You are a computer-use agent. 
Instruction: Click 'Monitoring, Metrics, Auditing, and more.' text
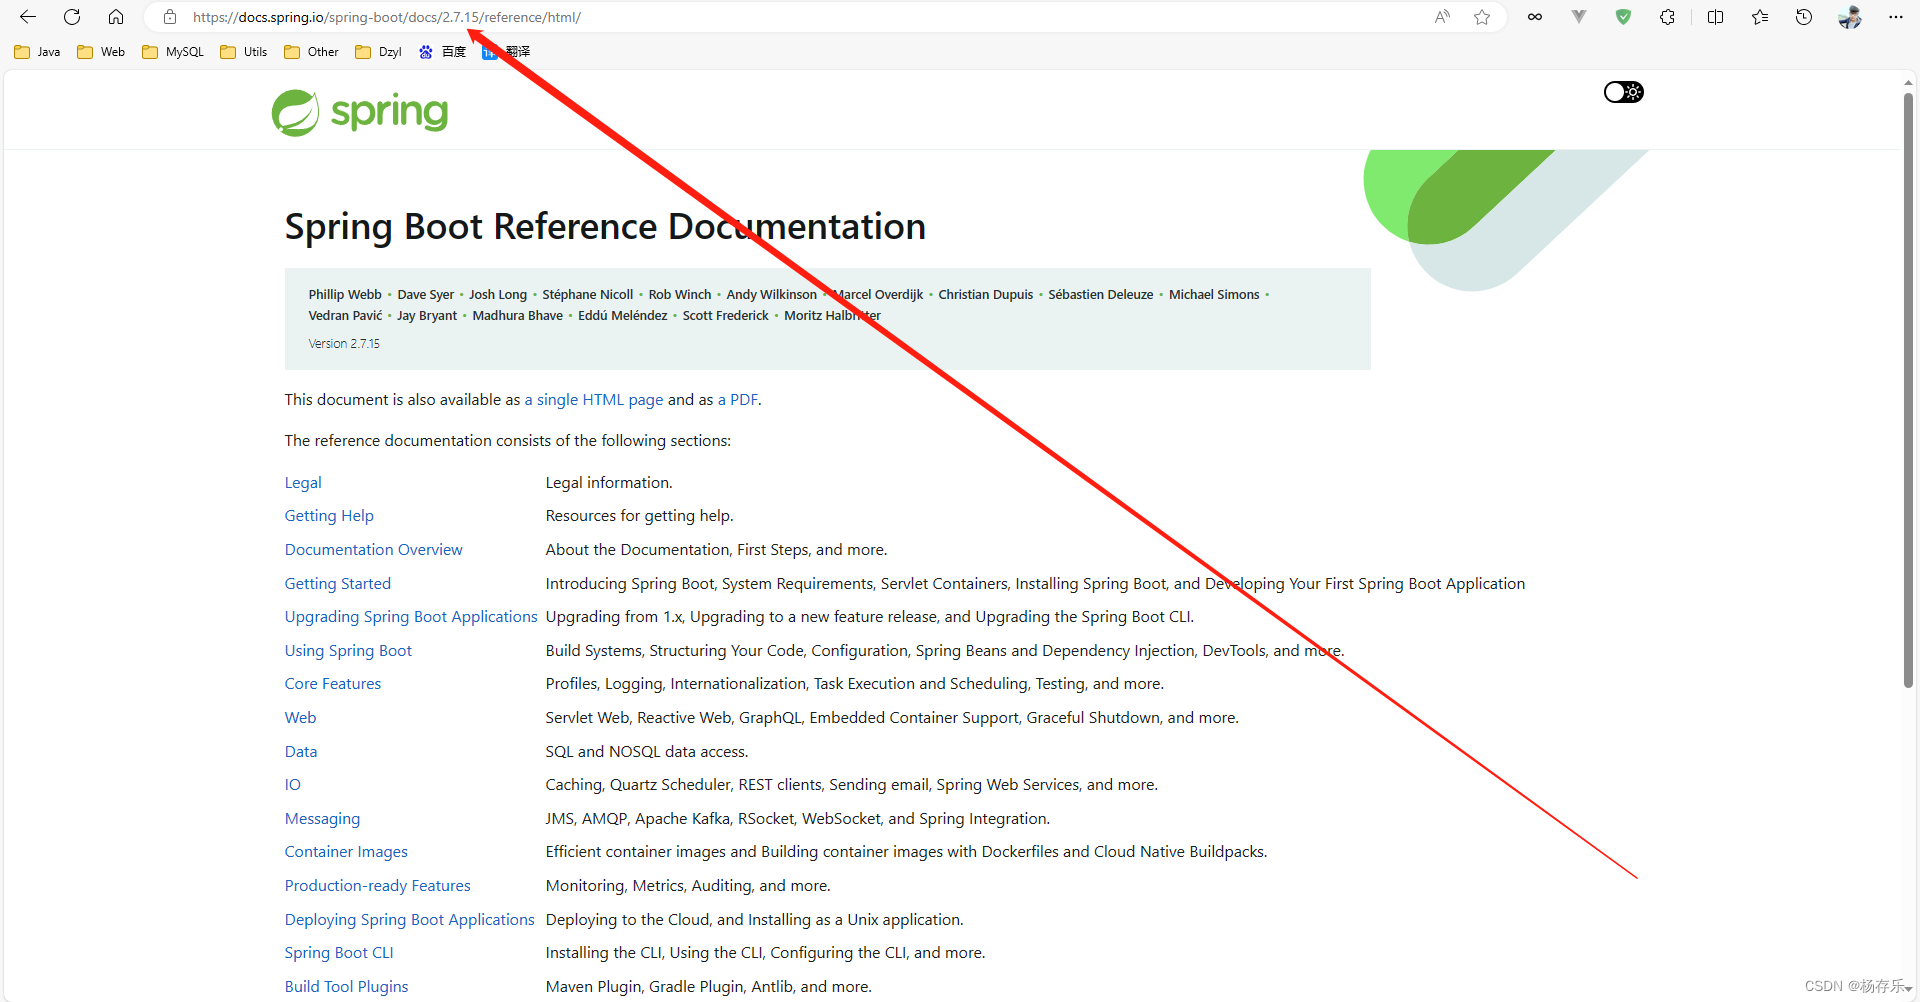coord(688,886)
